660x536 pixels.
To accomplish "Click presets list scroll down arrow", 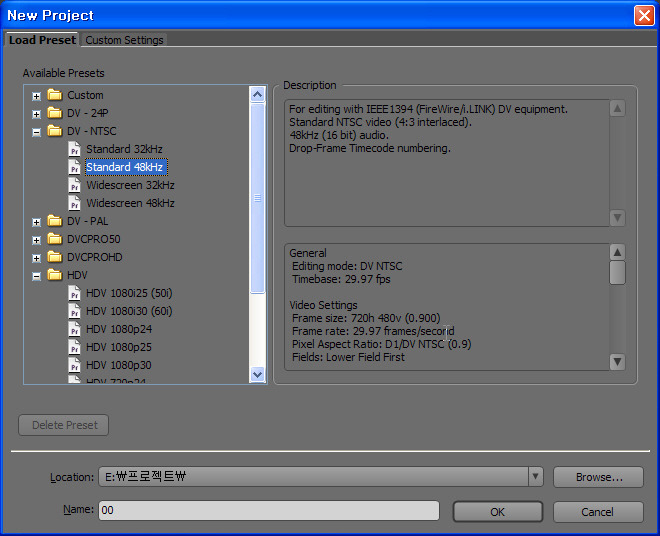I will tap(257, 374).
